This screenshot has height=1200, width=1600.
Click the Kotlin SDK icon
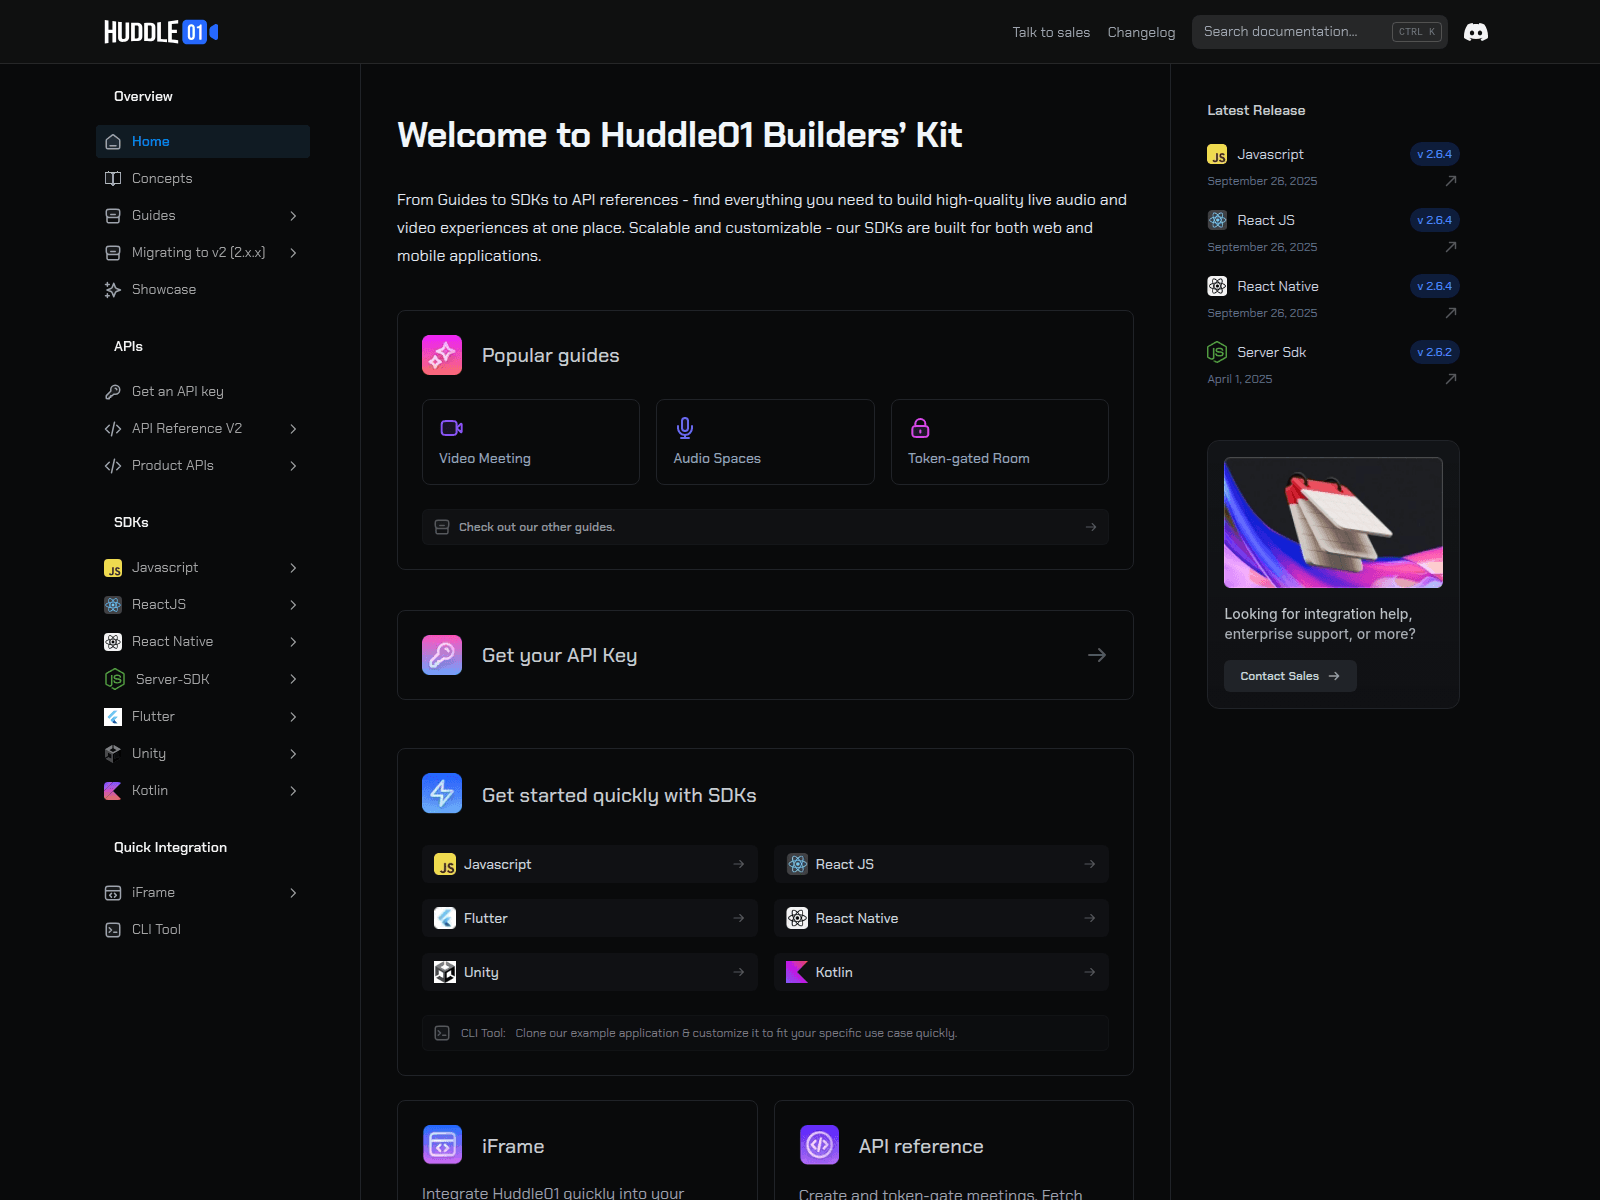(112, 790)
